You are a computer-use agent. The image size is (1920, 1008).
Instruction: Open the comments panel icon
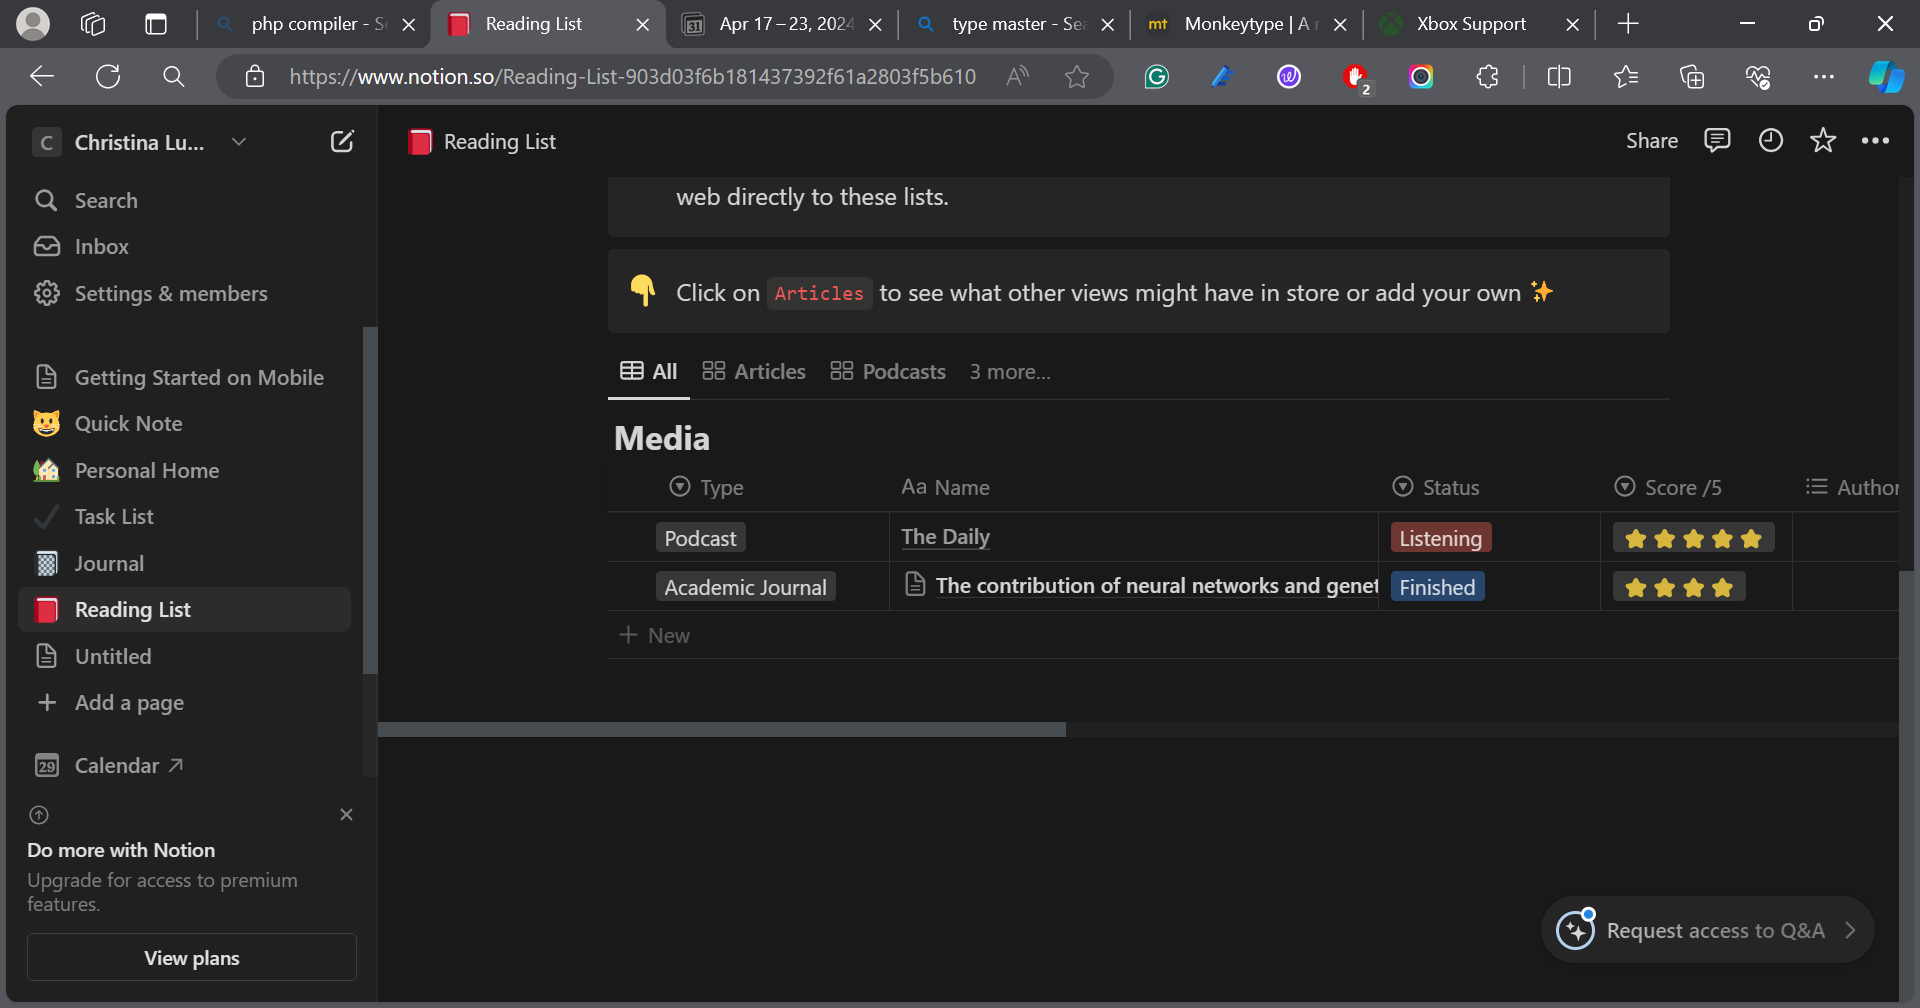pos(1717,141)
